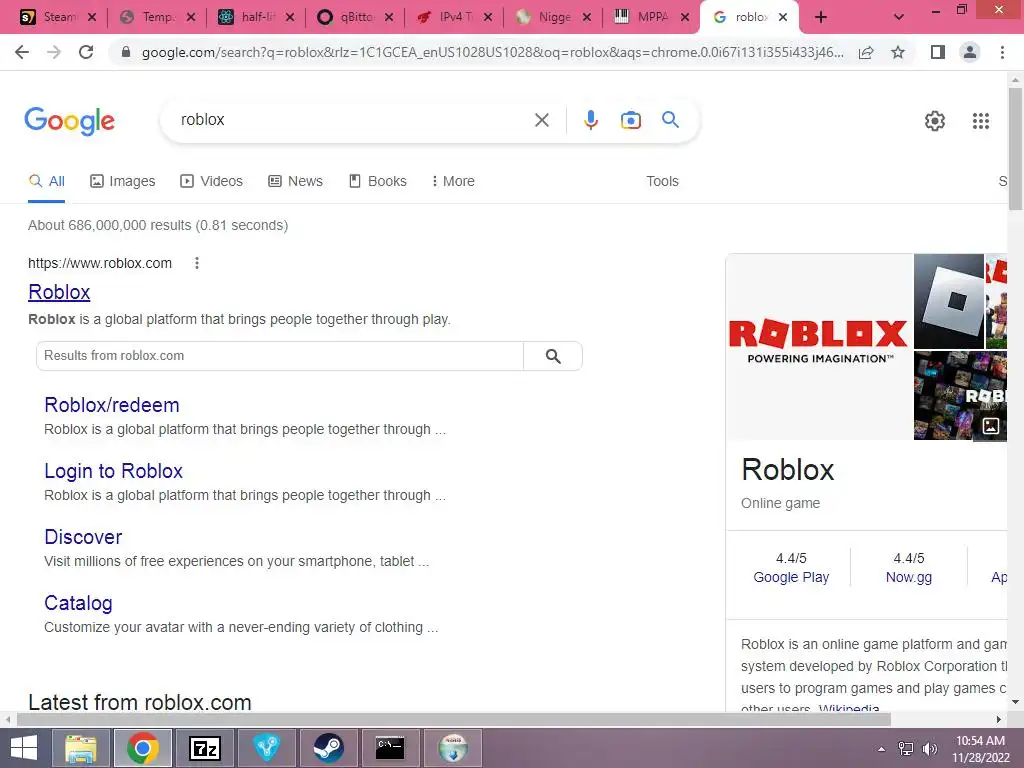
Task: Share this page via address bar icon
Action: (866, 52)
